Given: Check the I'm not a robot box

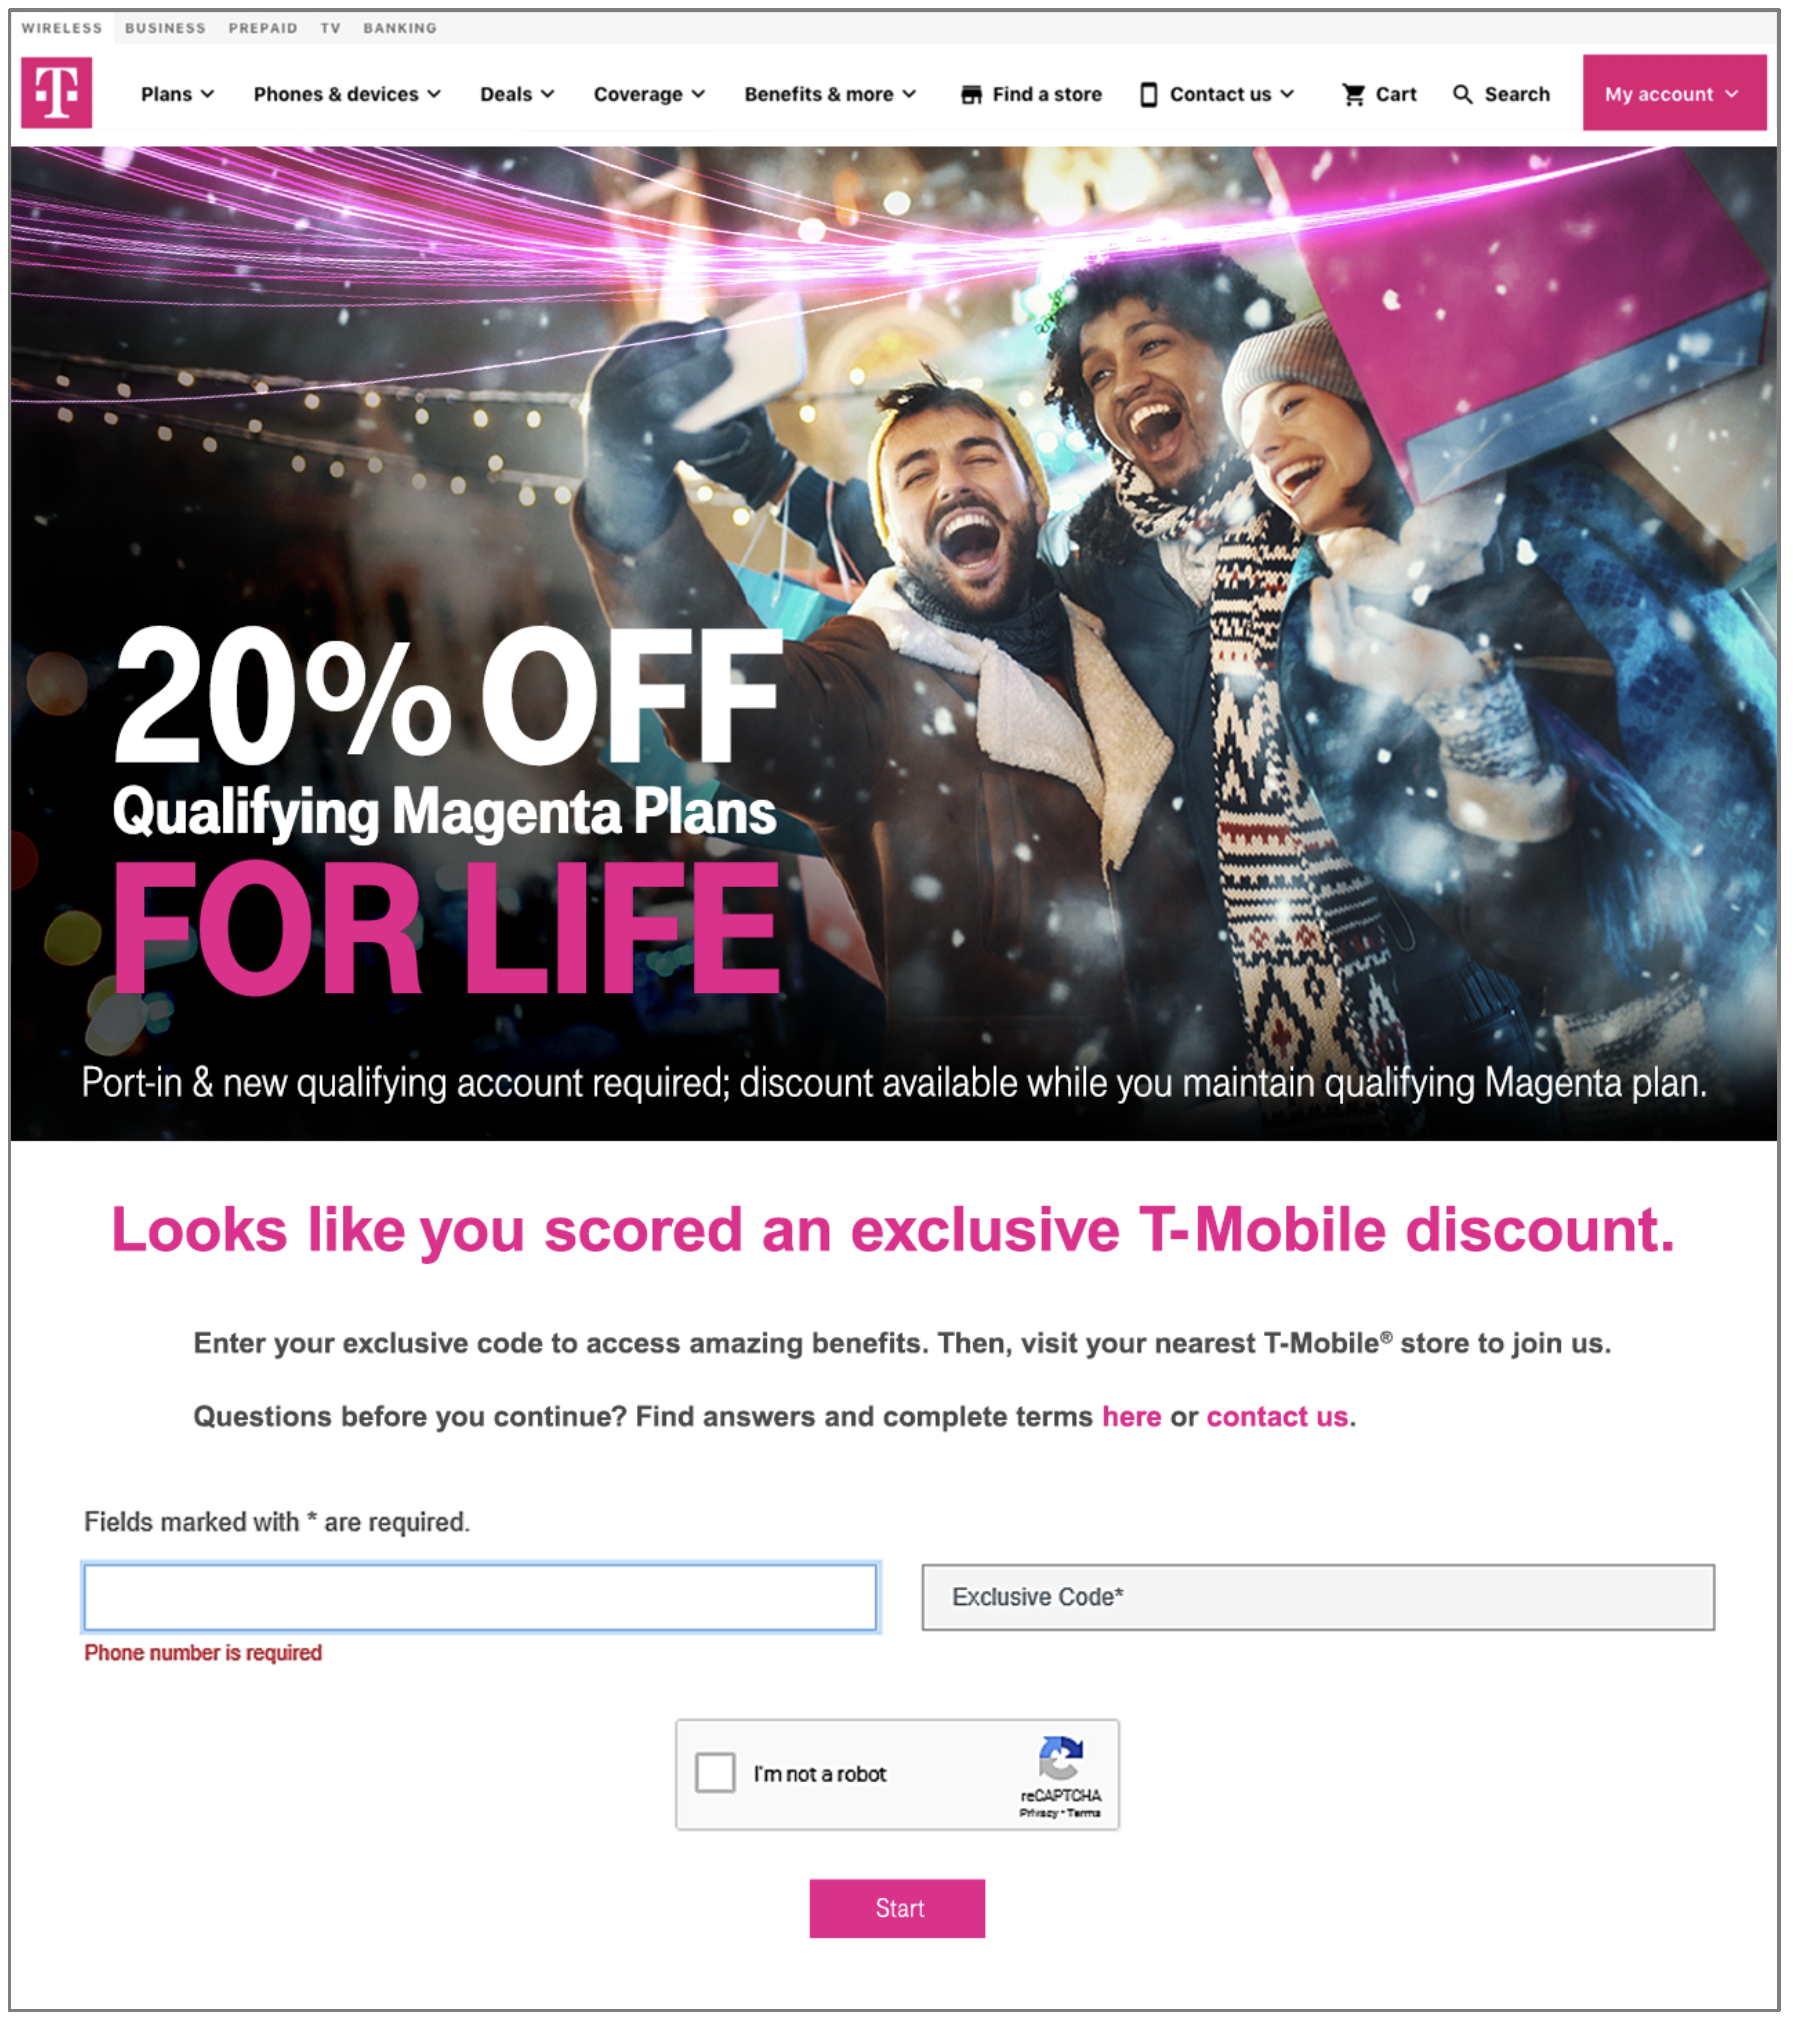Looking at the screenshot, I should coord(715,1772).
